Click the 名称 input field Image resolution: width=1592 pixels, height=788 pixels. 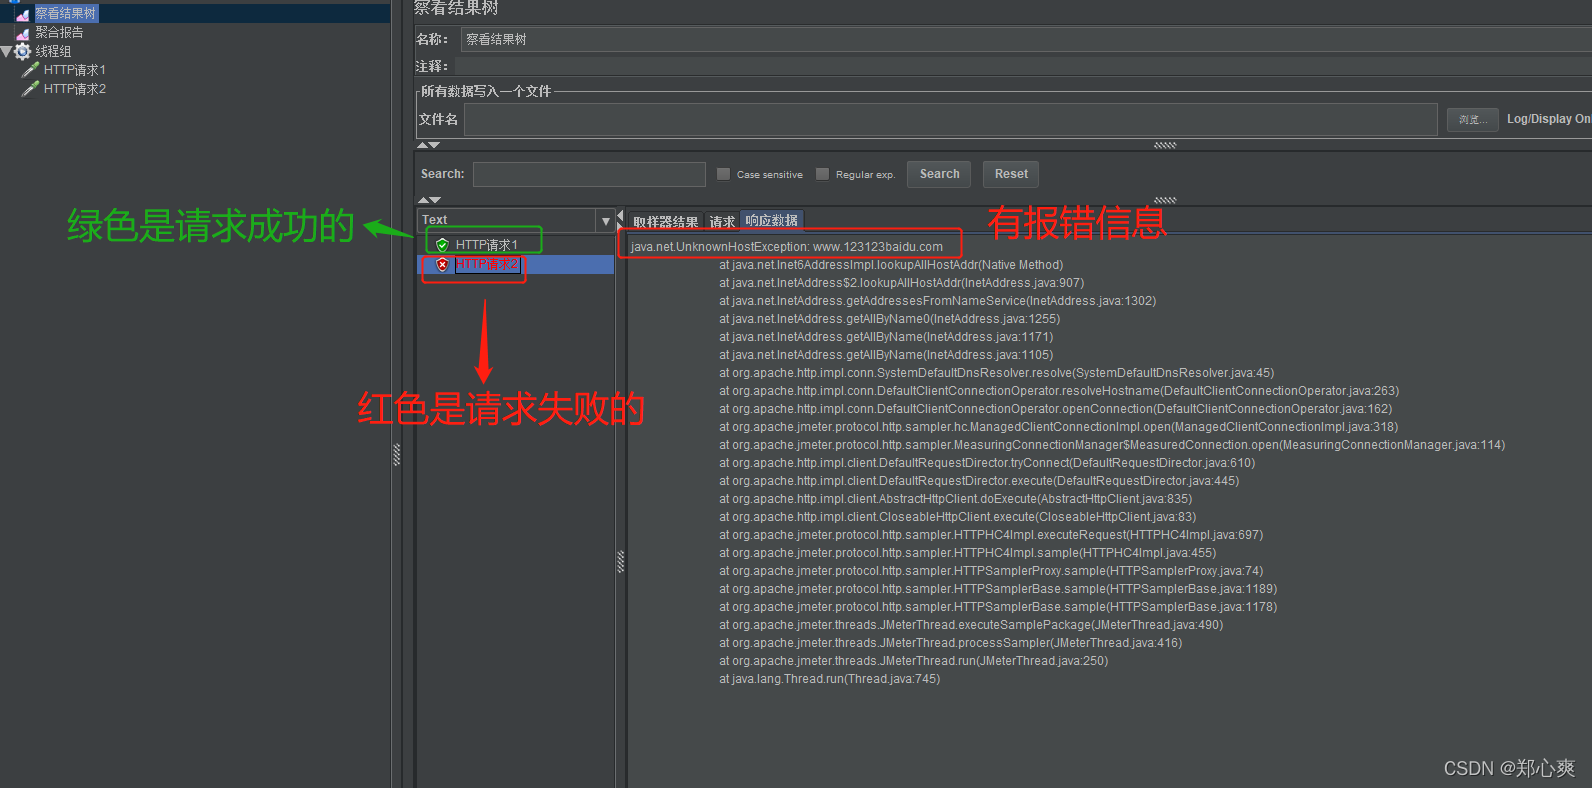[x=1026, y=39]
